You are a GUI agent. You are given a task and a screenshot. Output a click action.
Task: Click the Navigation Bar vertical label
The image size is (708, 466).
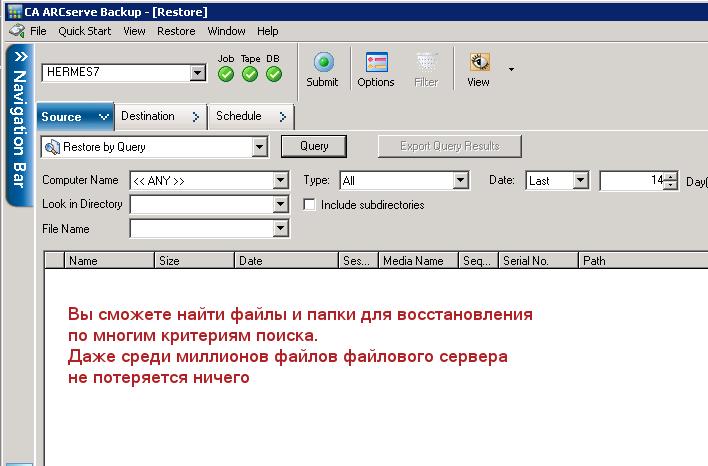point(20,128)
